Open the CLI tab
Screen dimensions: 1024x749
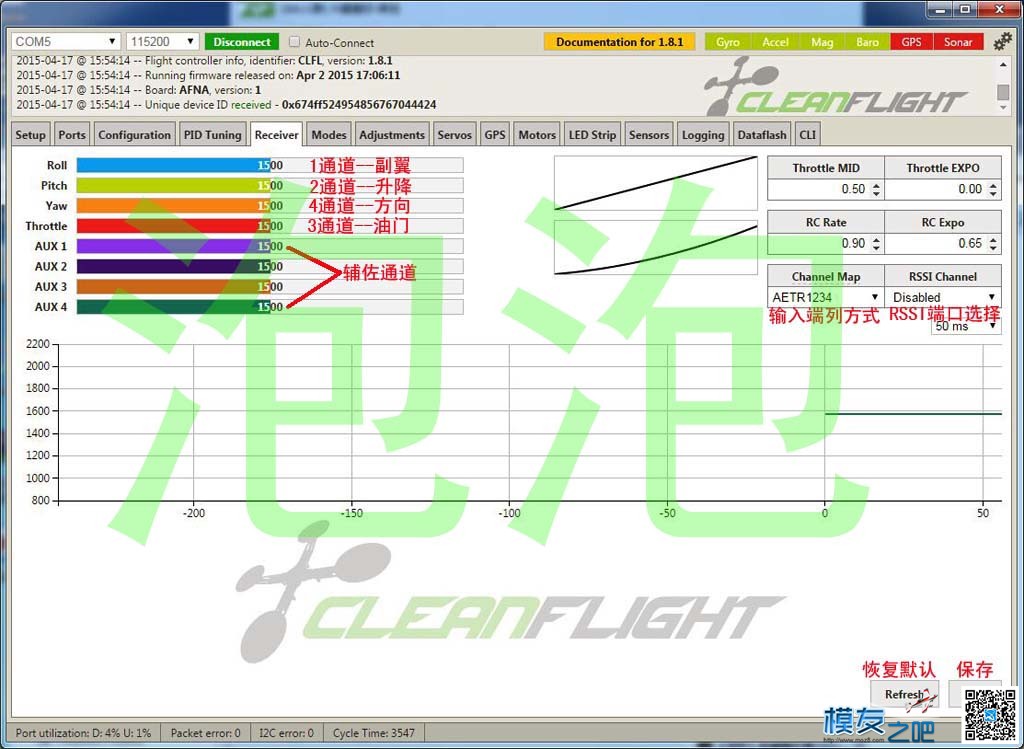[x=808, y=135]
